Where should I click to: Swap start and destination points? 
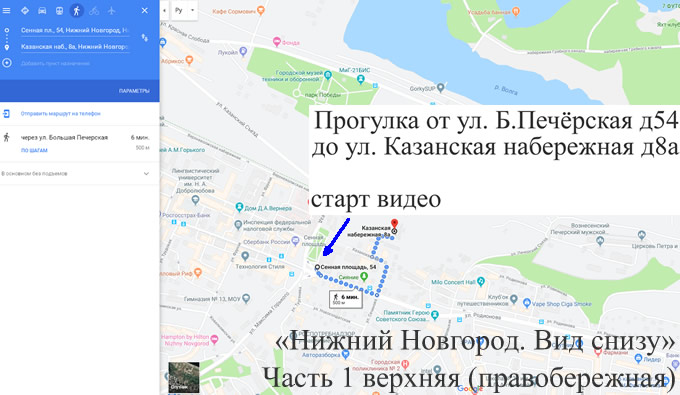(x=144, y=38)
